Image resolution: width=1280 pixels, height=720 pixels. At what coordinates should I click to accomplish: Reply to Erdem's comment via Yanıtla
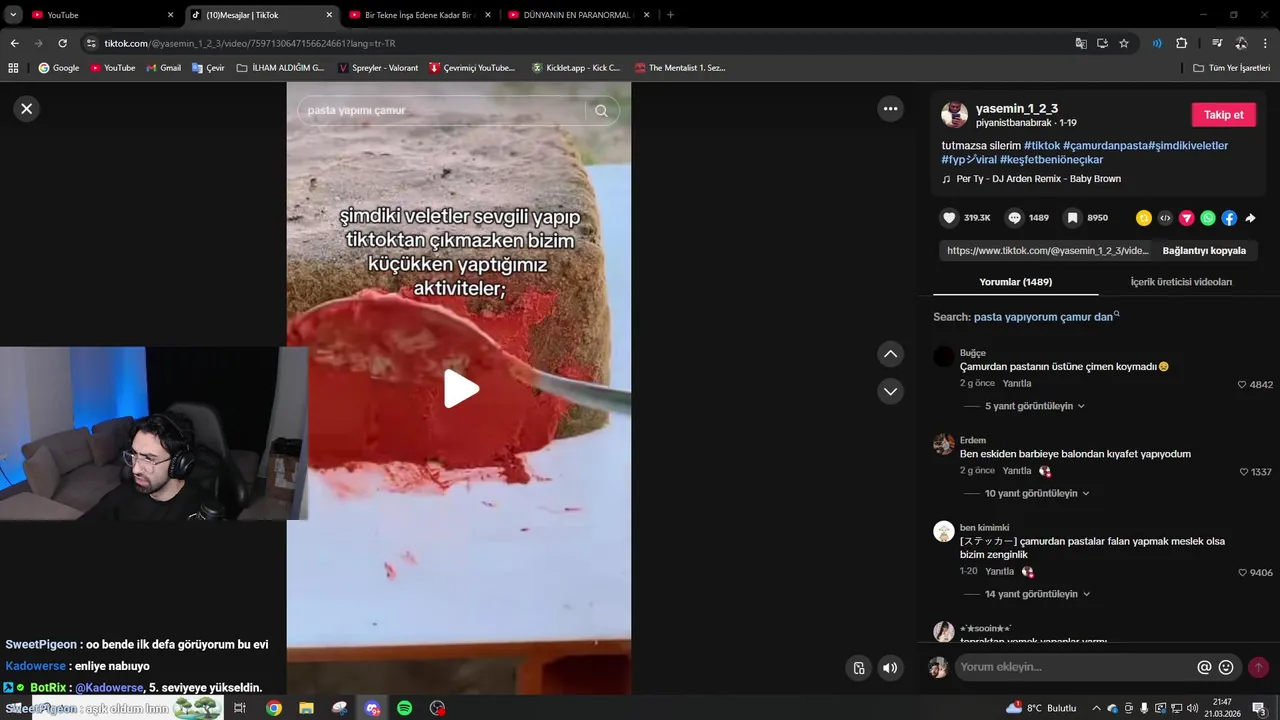tap(1017, 471)
